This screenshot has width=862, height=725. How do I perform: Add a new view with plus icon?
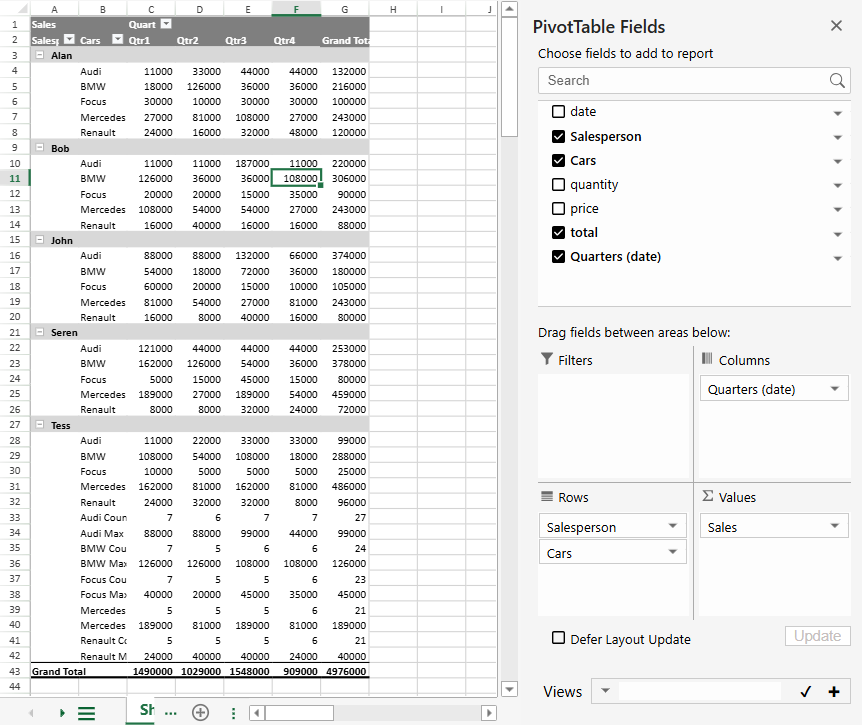click(834, 691)
